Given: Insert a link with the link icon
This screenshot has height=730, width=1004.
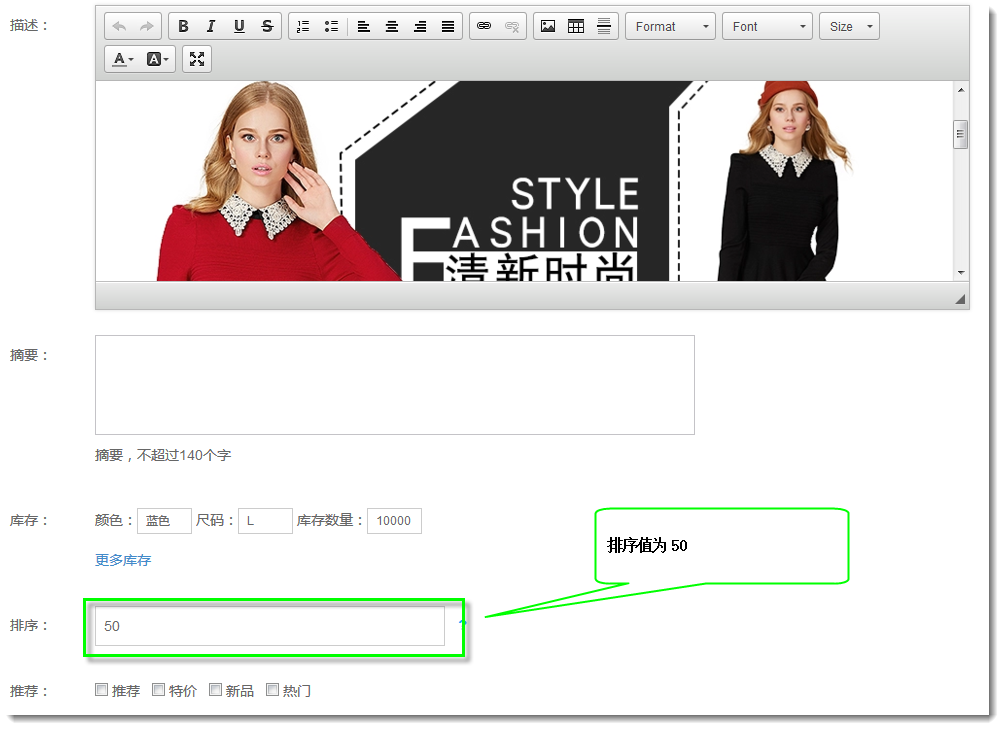Looking at the screenshot, I should point(484,26).
